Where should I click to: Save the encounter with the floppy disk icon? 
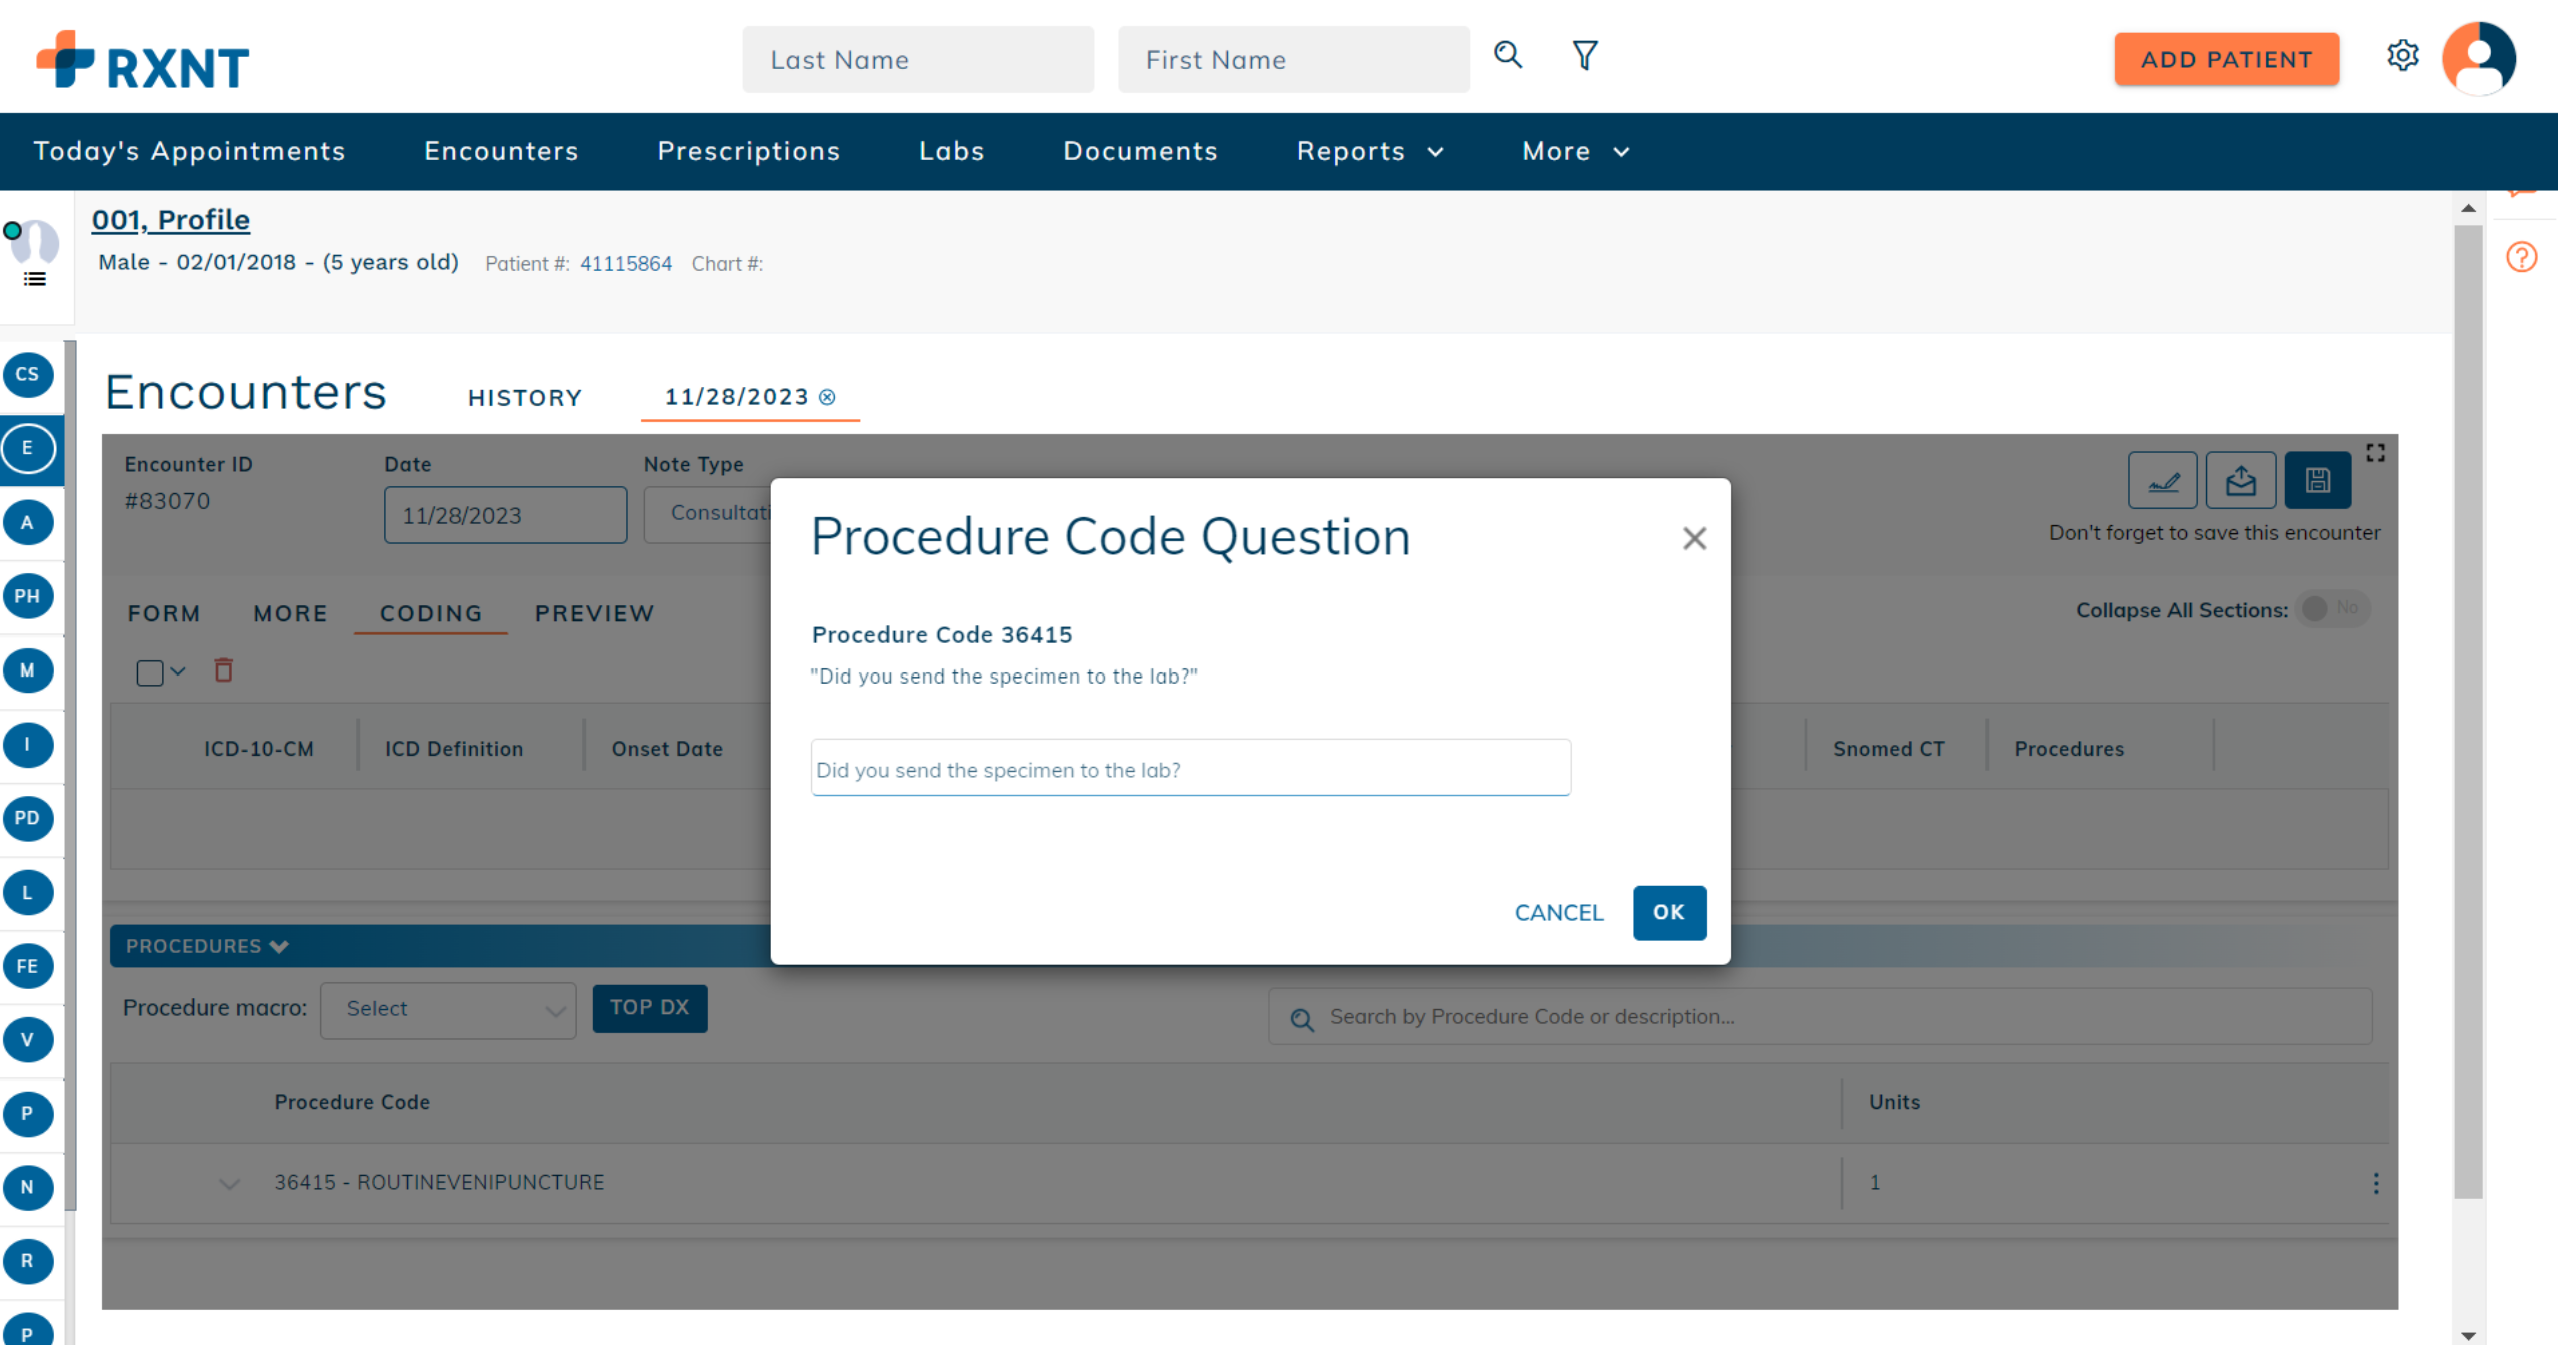2317,481
